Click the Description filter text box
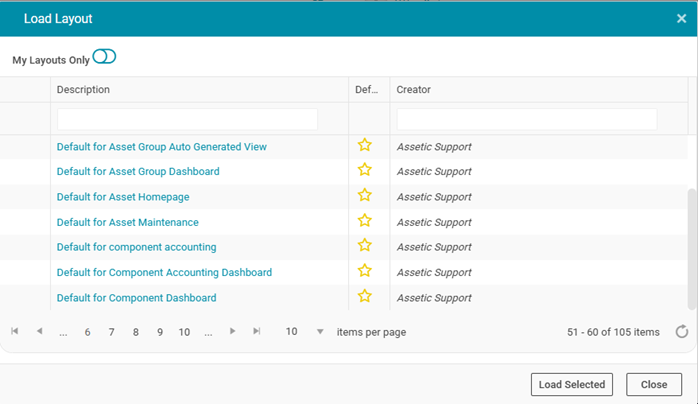Image resolution: width=698 pixels, height=404 pixels. (187, 119)
